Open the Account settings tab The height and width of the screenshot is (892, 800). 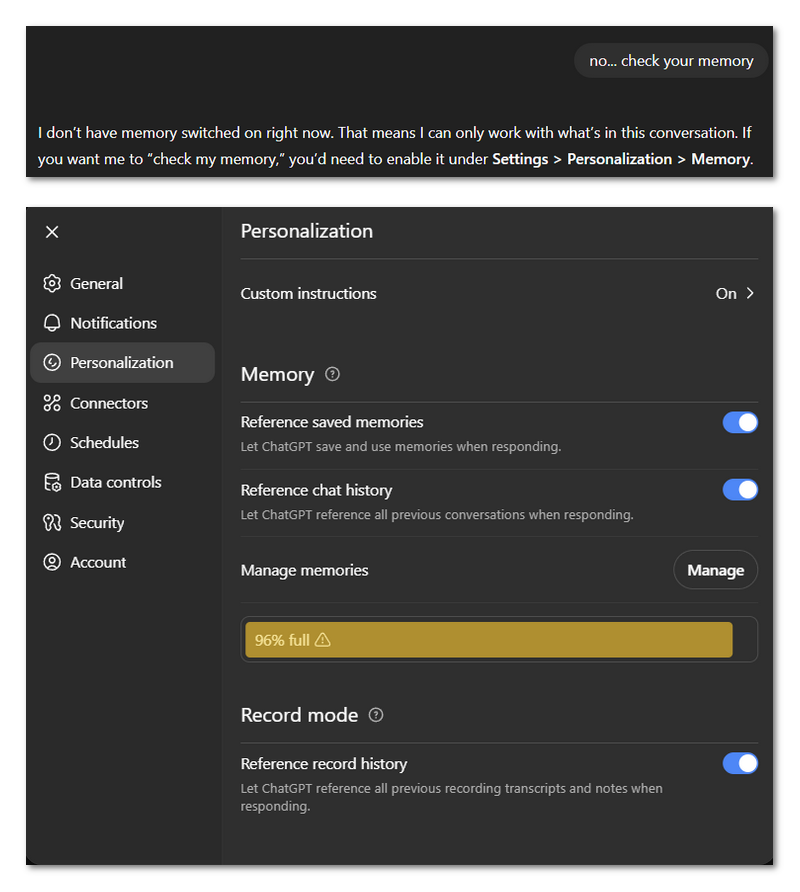click(x=122, y=562)
